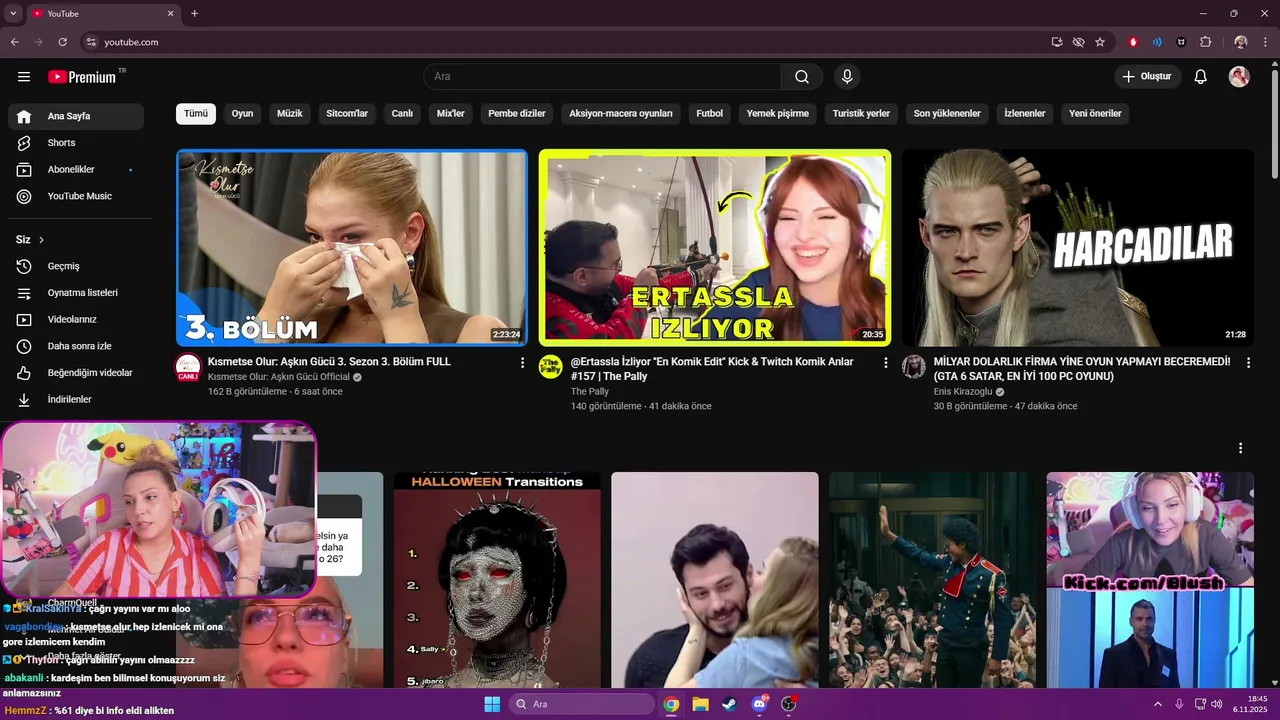Open the notifications bell

pyautogui.click(x=1201, y=77)
